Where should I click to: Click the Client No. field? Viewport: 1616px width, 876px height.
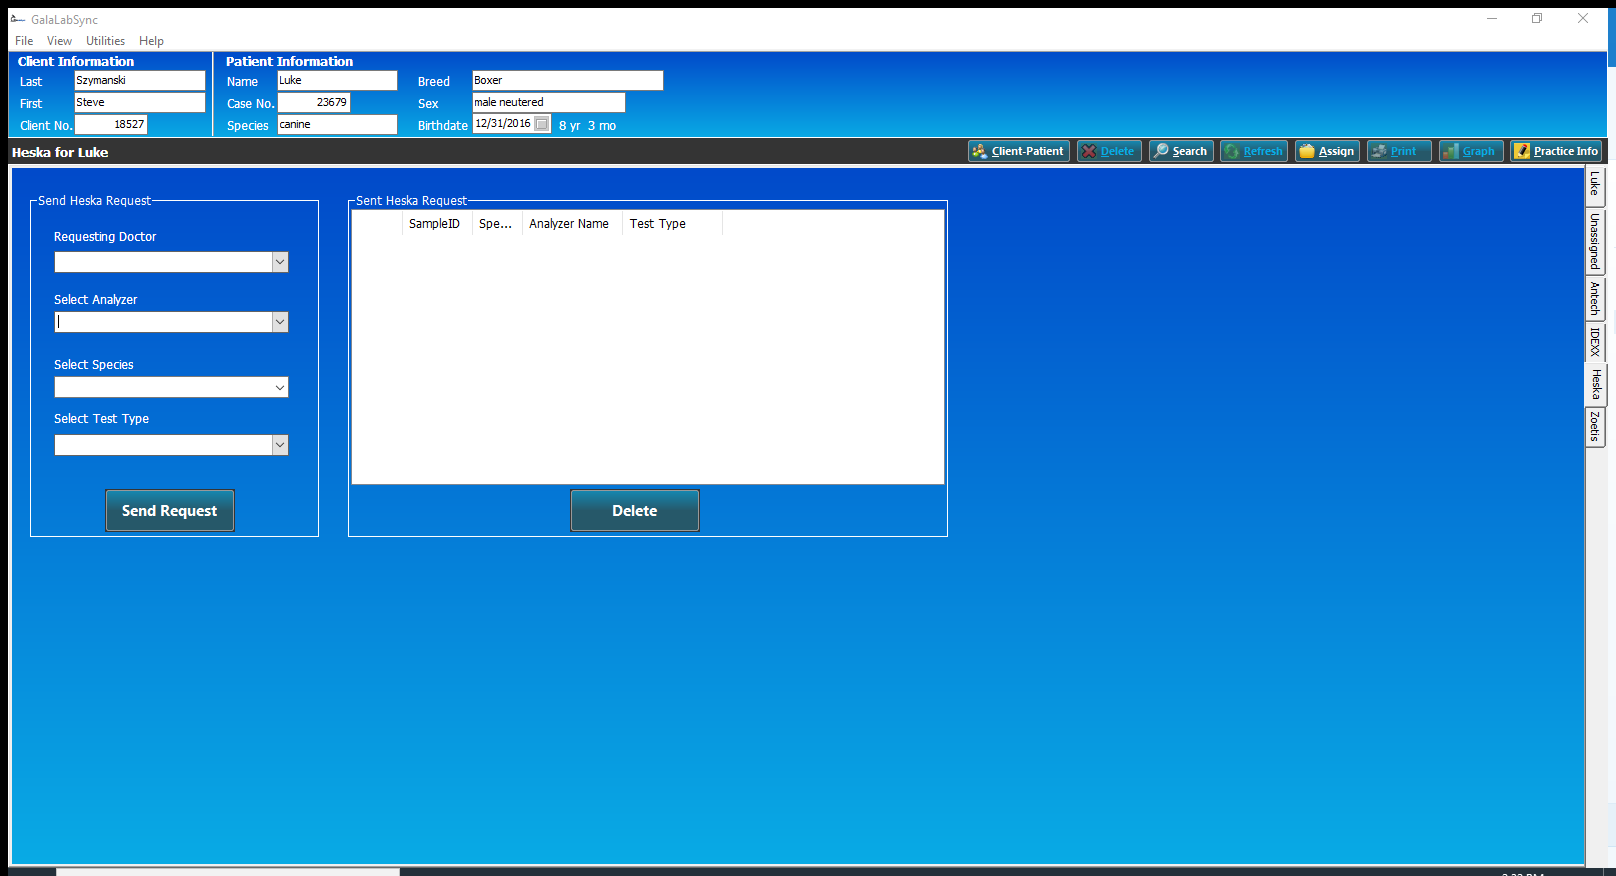point(111,124)
